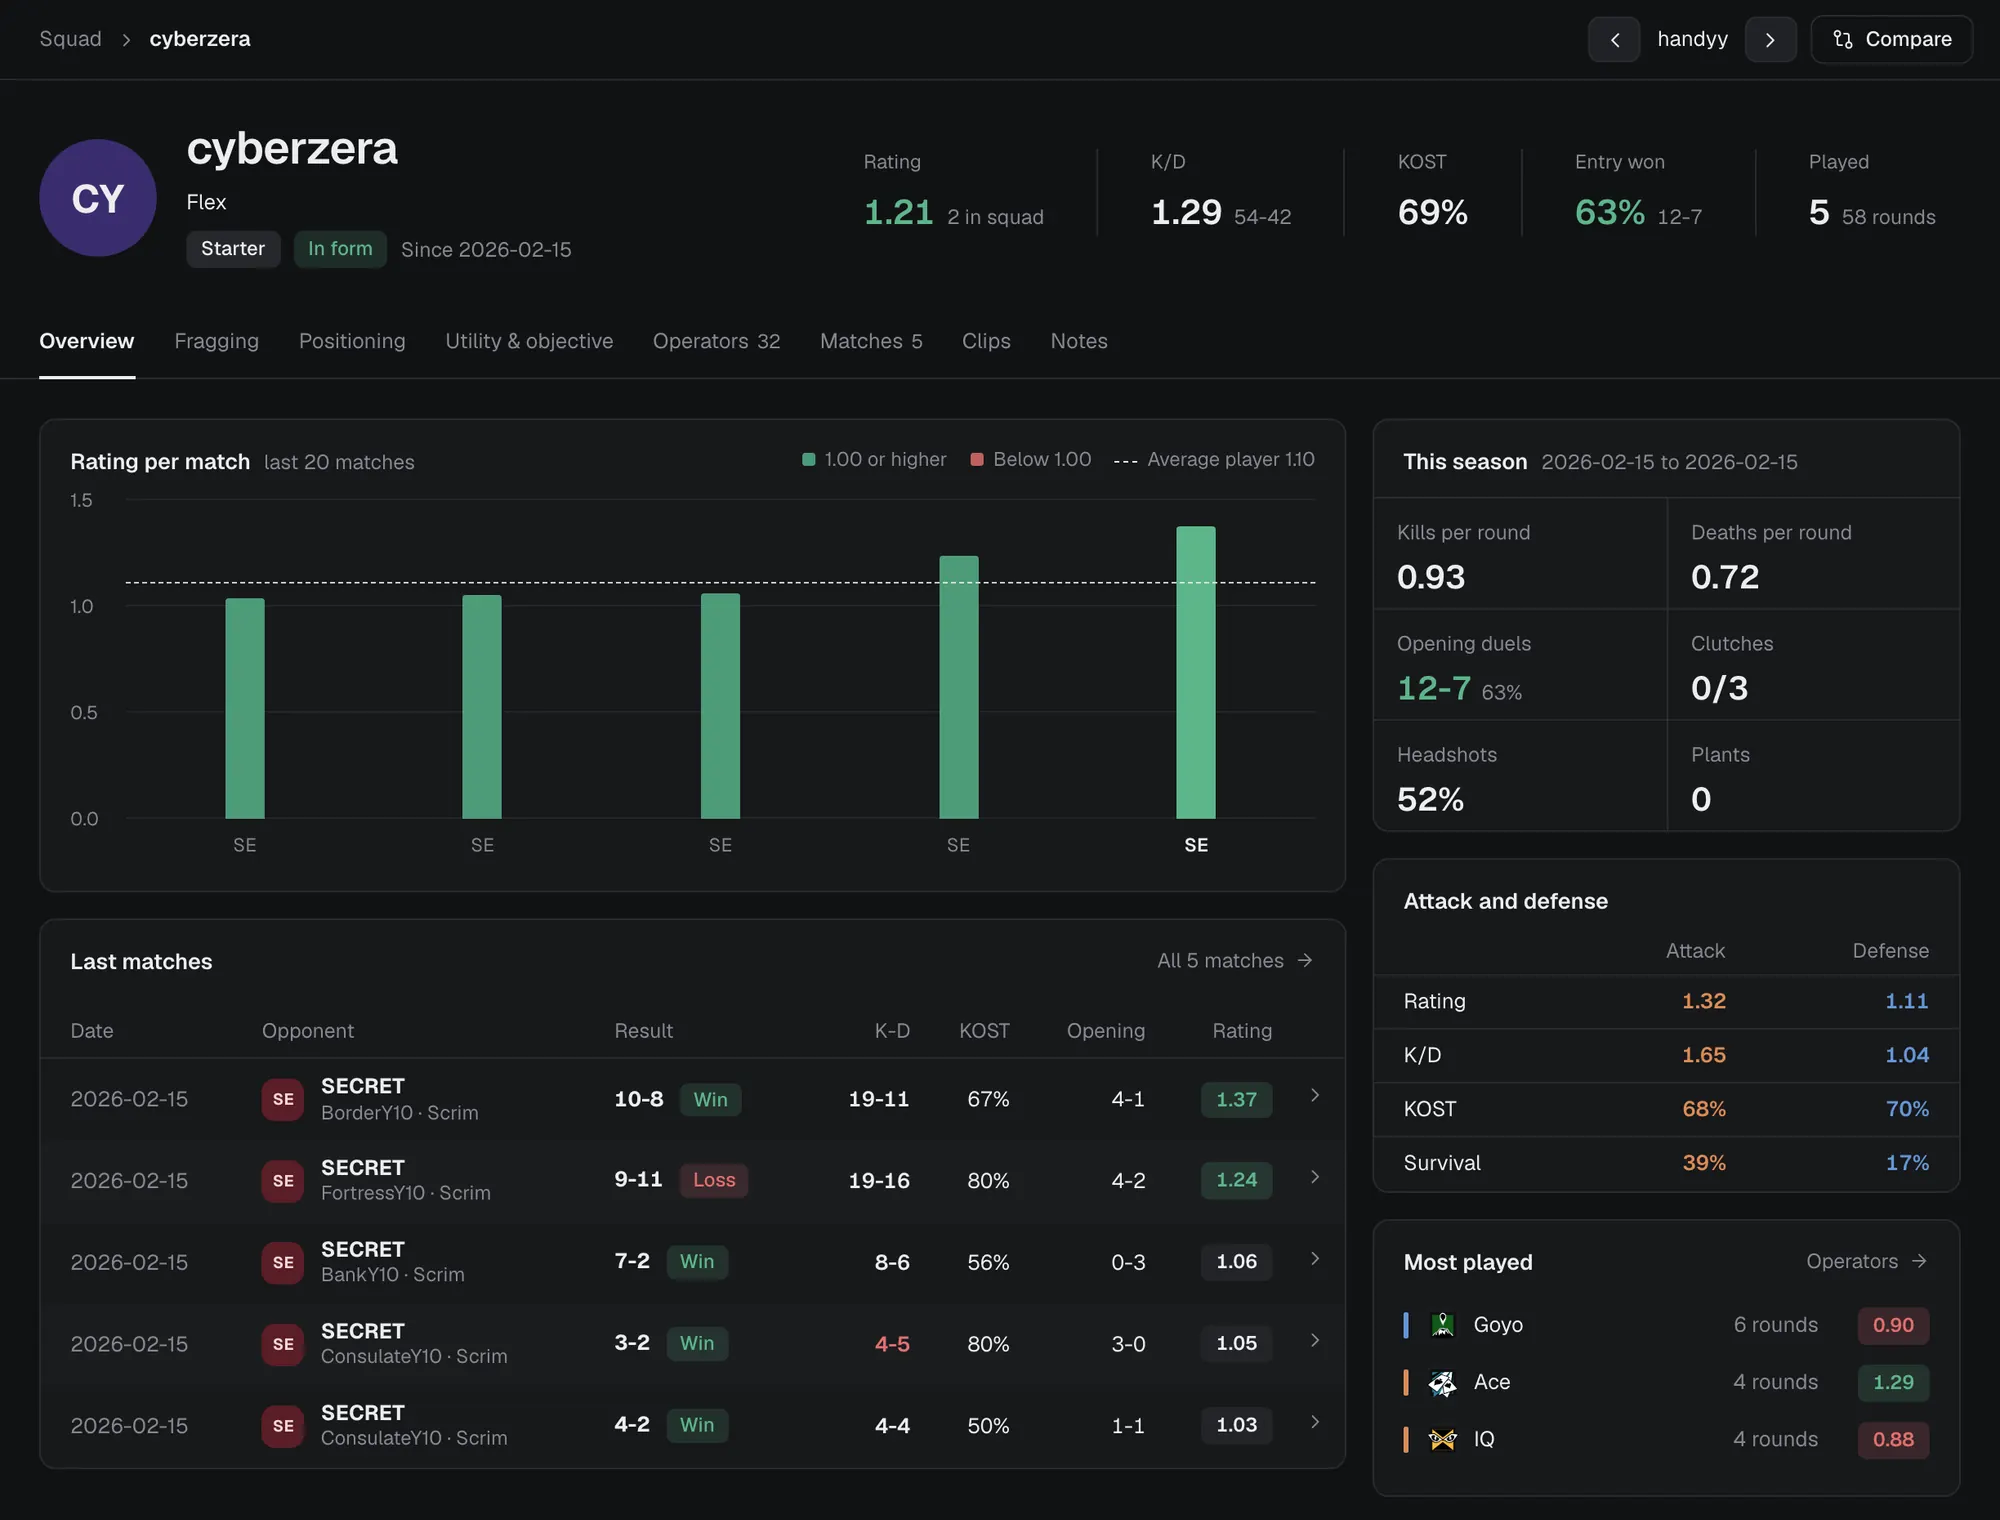This screenshot has height=1520, width=2000.
Task: Click the red 4-5 K-D value
Action: [892, 1344]
